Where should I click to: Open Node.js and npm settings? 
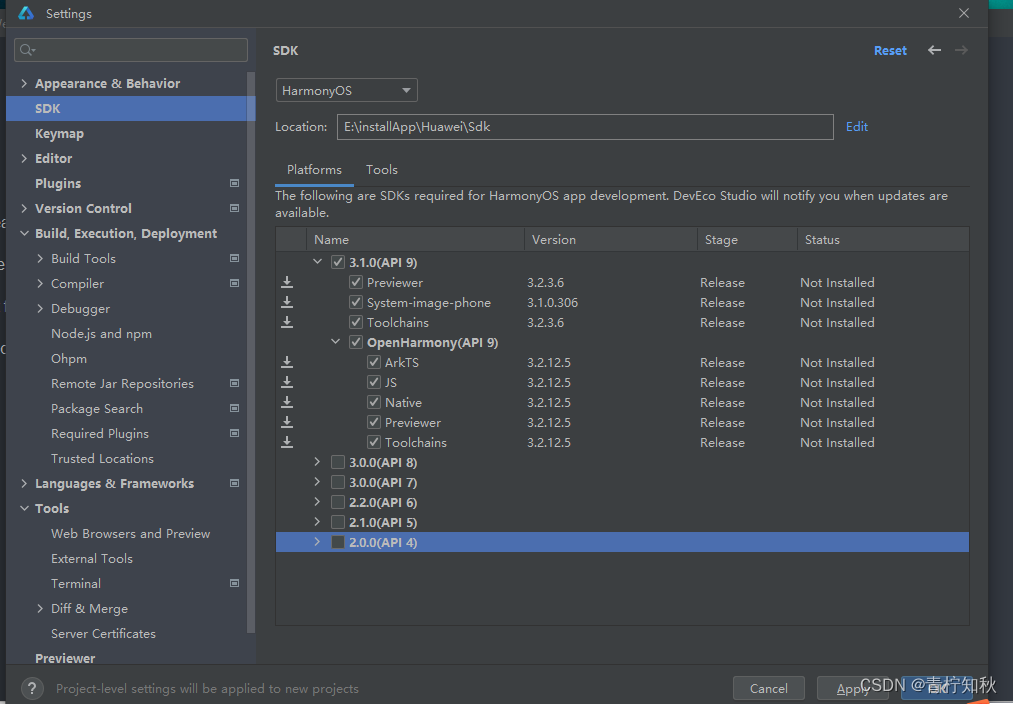[x=101, y=334]
